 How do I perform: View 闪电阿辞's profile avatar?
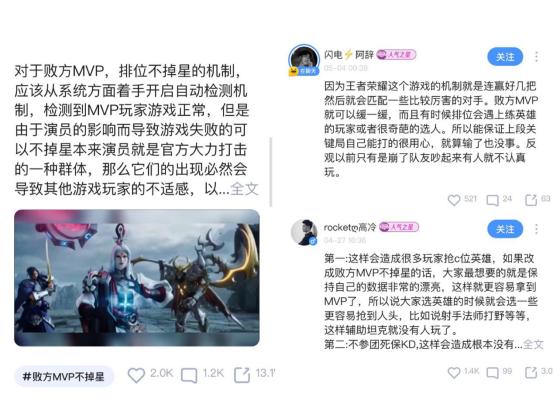(x=304, y=60)
